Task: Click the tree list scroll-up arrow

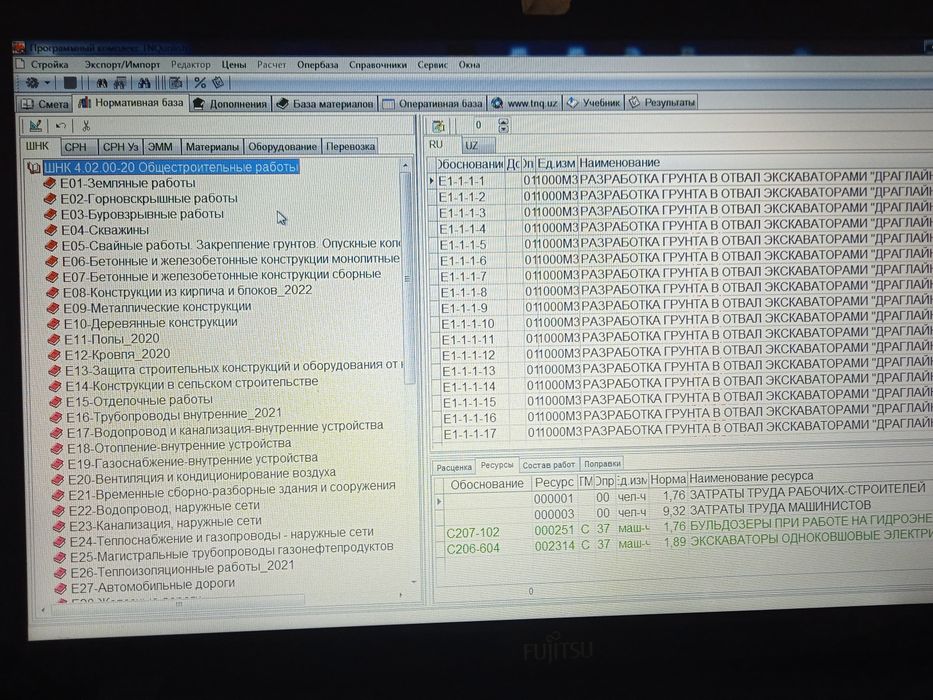Action: (x=406, y=165)
